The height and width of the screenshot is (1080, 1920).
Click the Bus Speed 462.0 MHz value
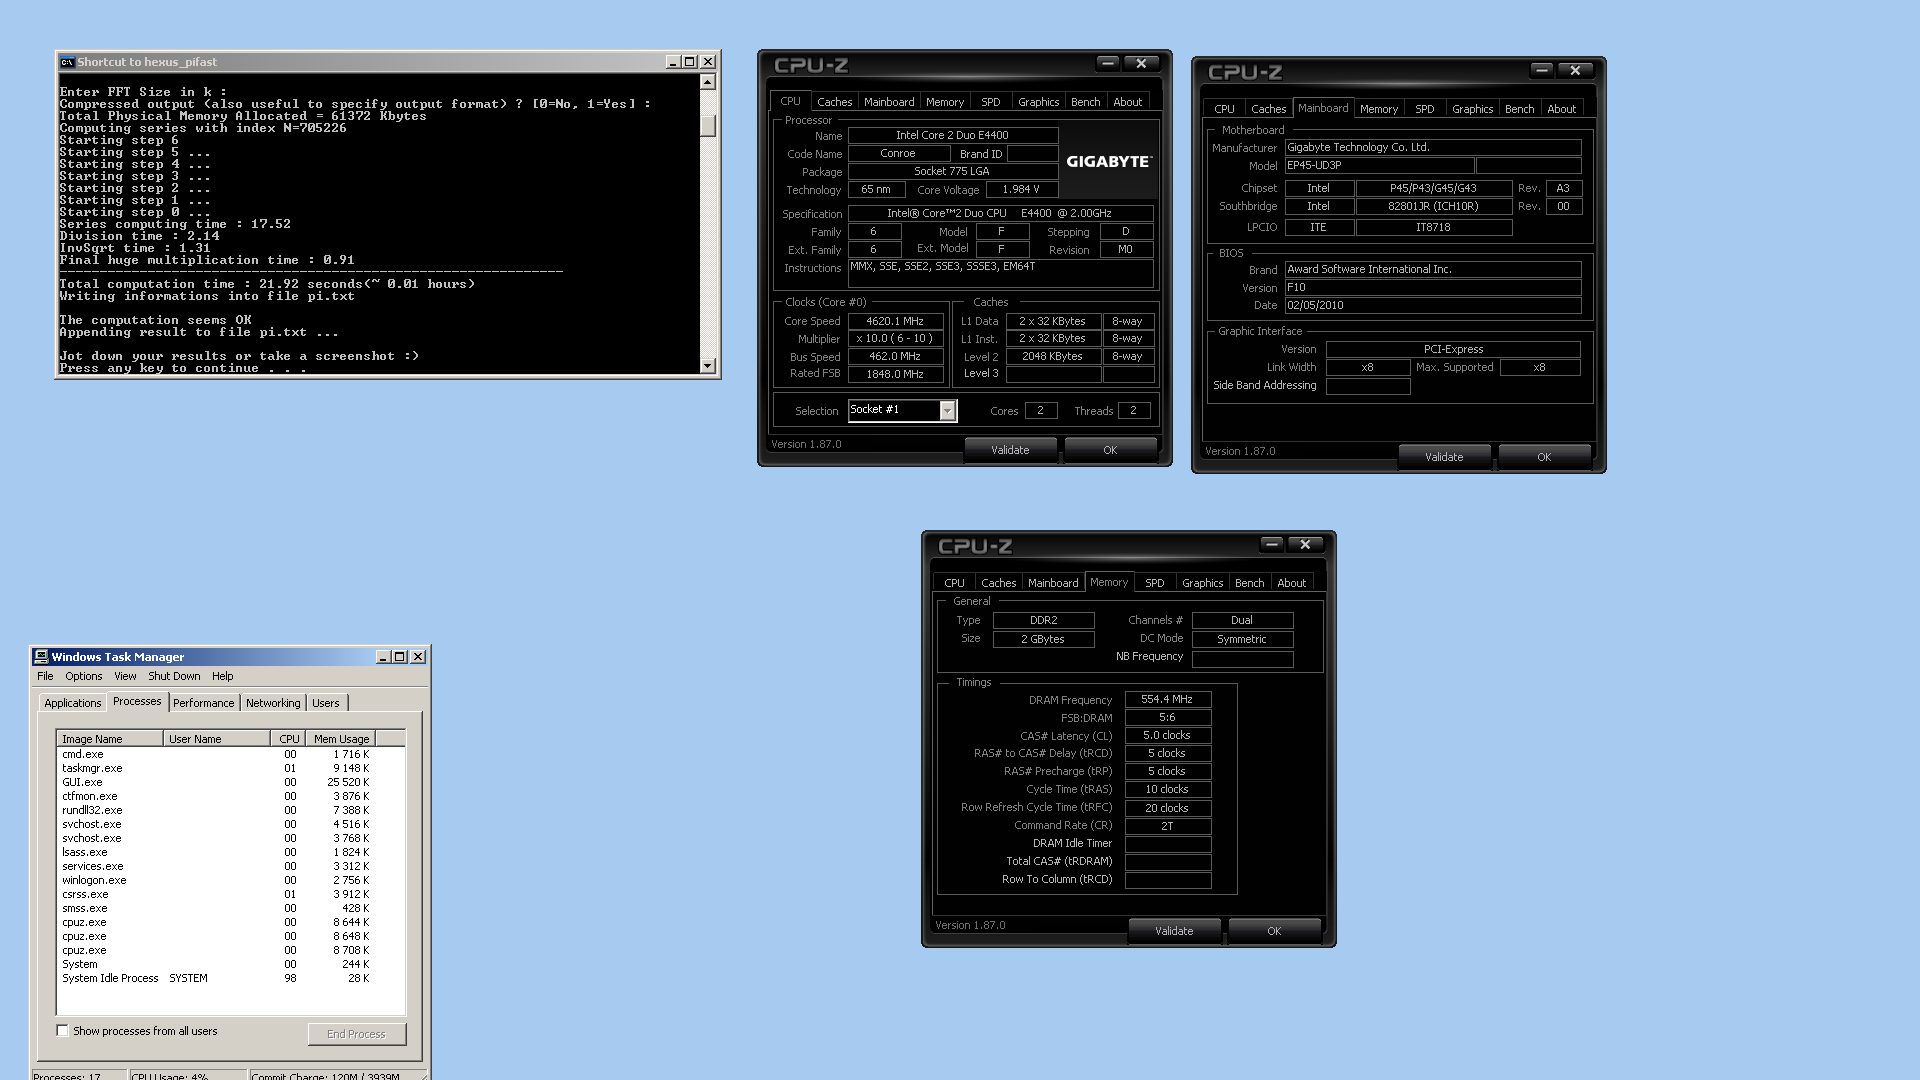tap(895, 357)
